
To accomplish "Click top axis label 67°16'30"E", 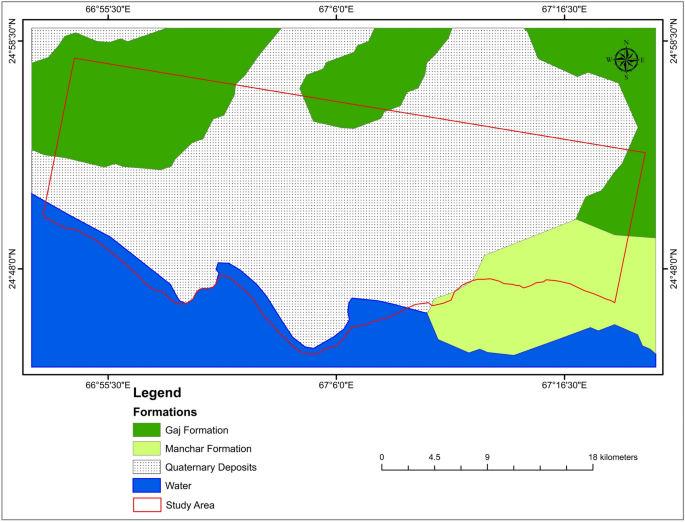I will coord(564,9).
